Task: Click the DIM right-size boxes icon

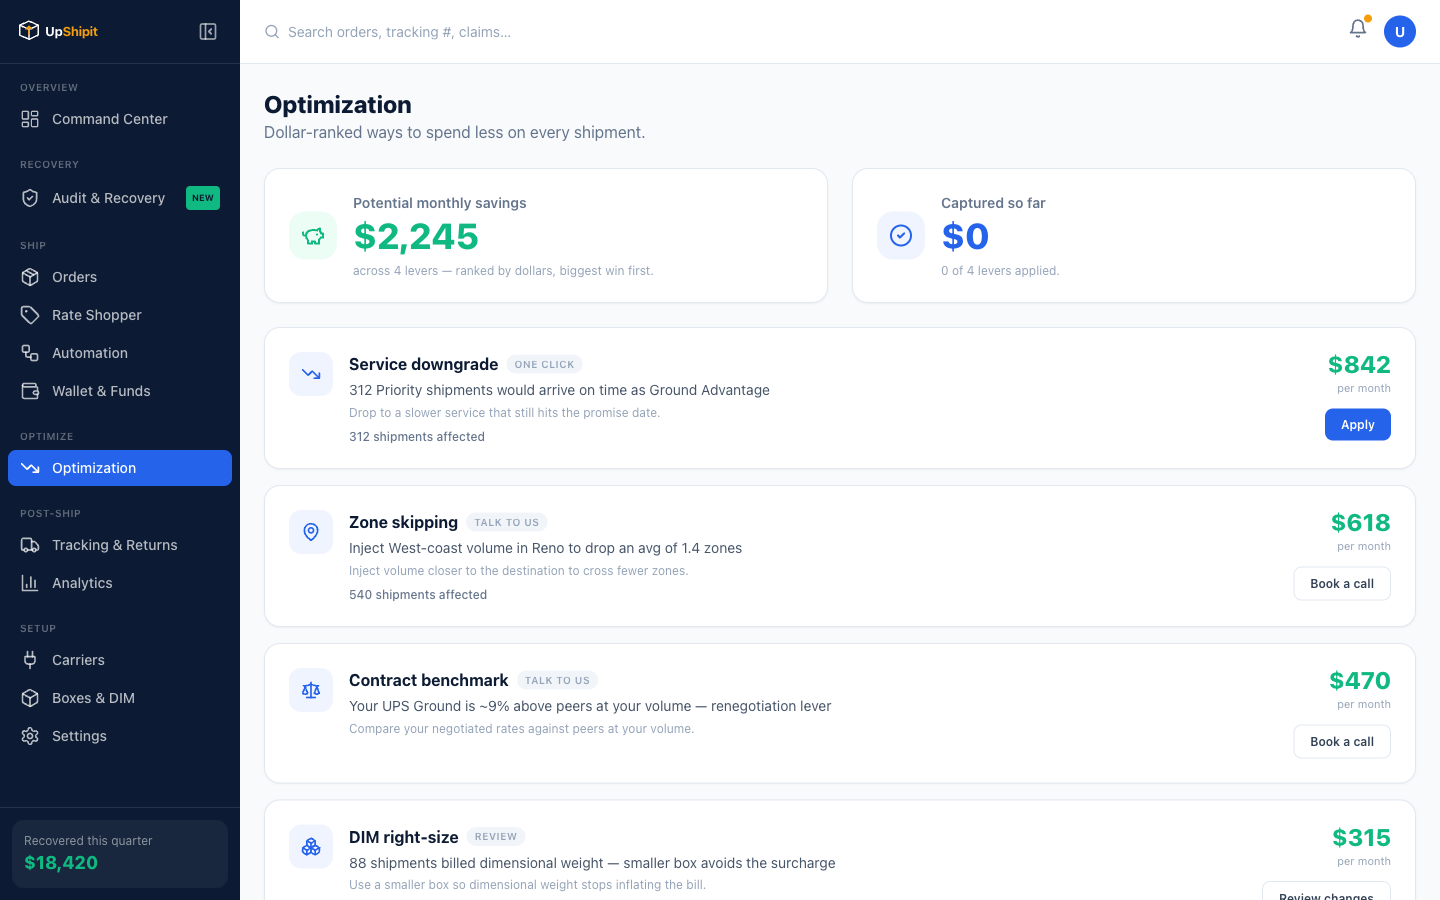Action: [x=311, y=847]
